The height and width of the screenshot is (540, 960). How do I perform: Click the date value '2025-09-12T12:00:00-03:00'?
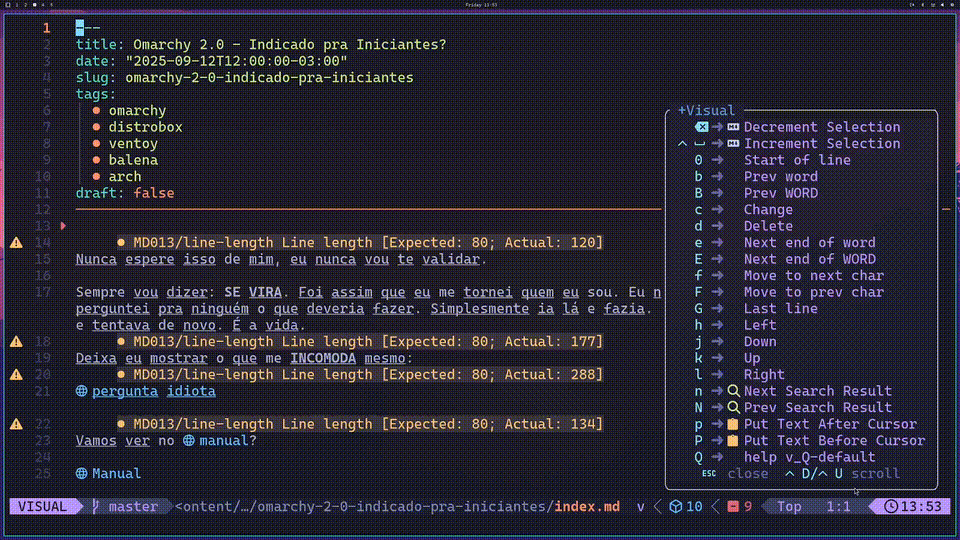(236, 61)
